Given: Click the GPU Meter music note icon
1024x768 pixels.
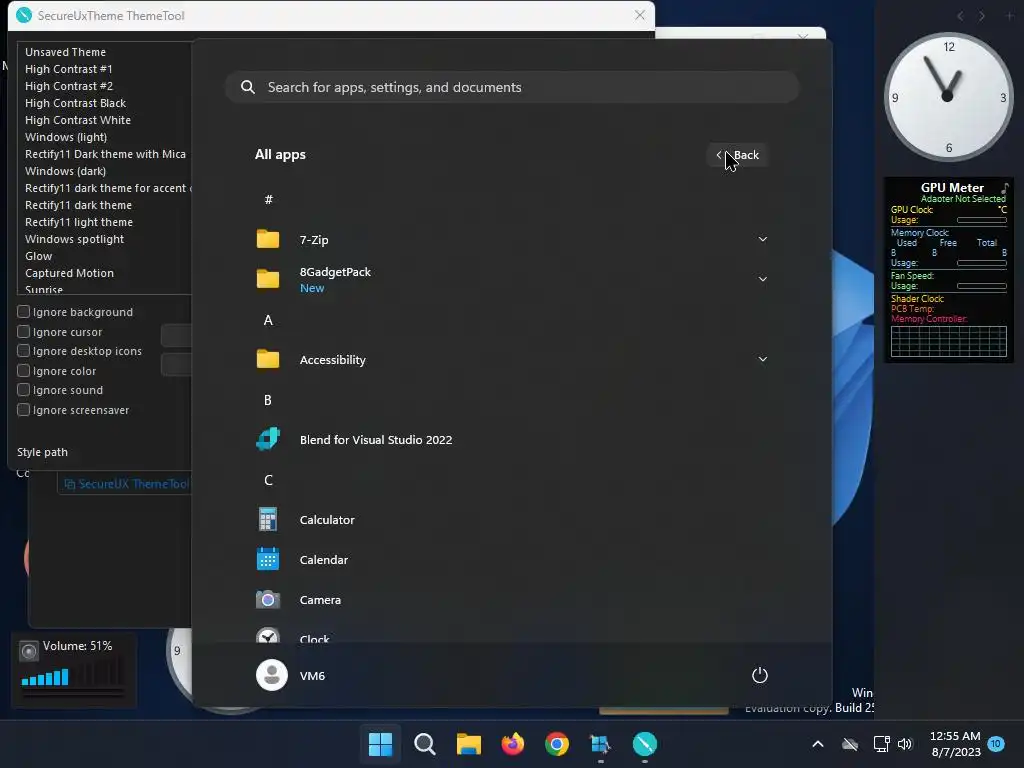Looking at the screenshot, I should (1004, 187).
